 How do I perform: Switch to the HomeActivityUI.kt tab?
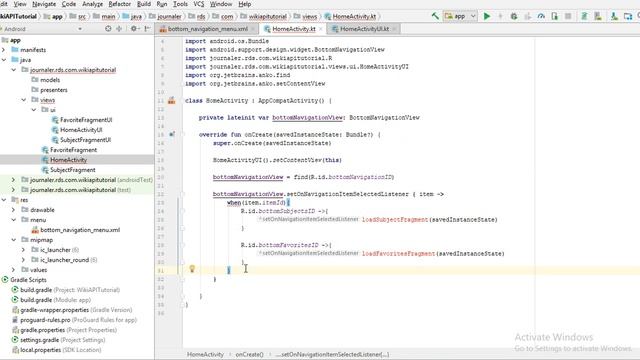coord(364,29)
